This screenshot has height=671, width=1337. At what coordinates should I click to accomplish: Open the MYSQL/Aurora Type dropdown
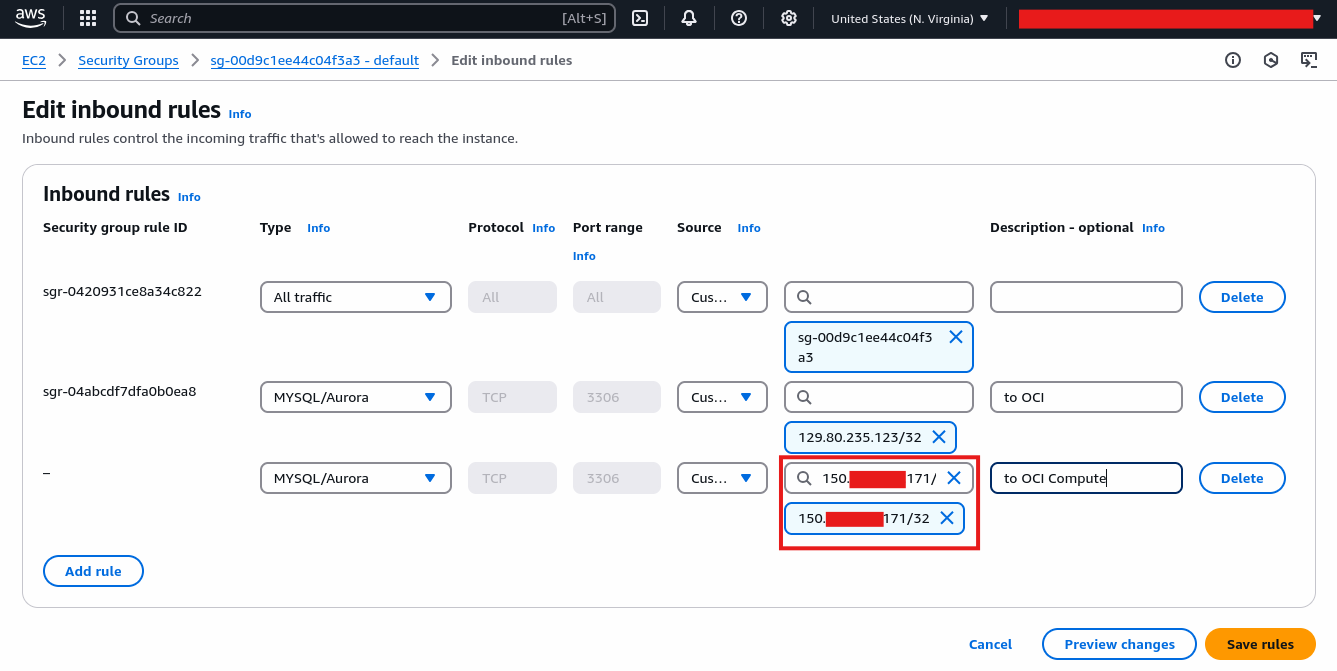click(x=355, y=397)
